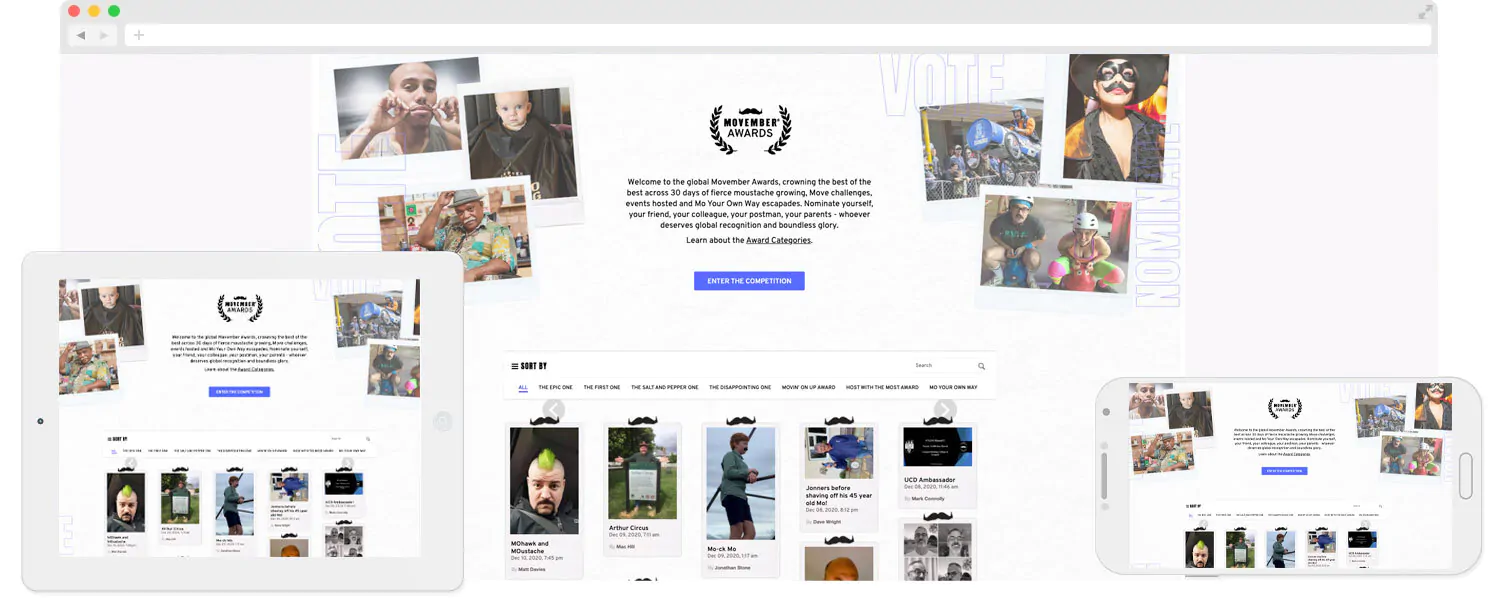Click into the Search input field
This screenshot has width=1500, height=612.
coord(940,366)
